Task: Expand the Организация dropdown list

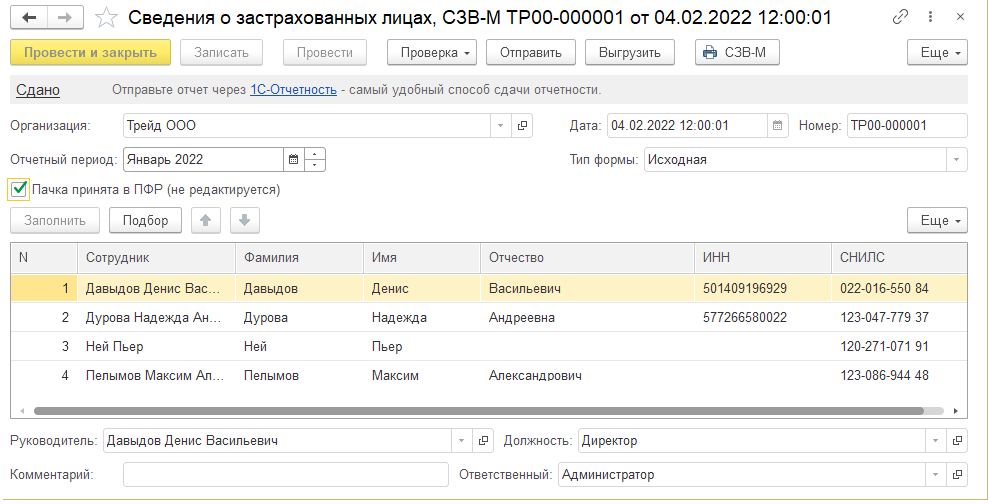Action: coord(500,126)
